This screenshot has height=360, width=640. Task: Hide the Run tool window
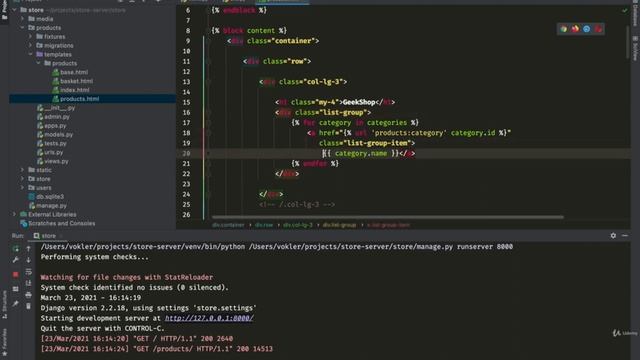tap(625, 236)
